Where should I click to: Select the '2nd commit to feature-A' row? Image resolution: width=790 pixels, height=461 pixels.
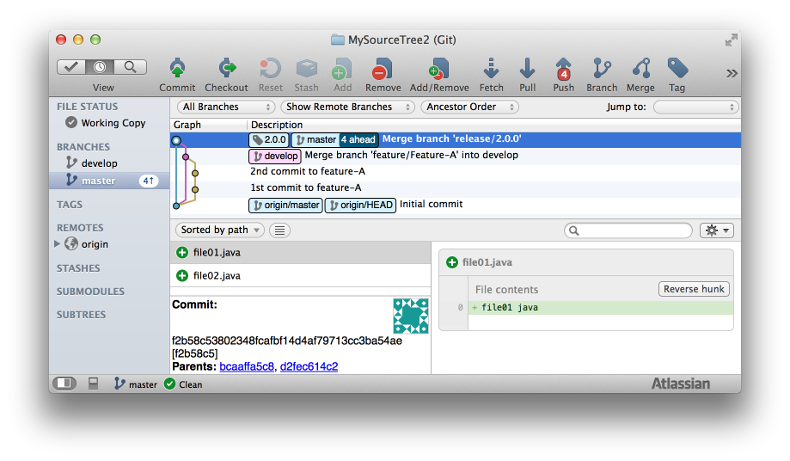pyautogui.click(x=455, y=172)
